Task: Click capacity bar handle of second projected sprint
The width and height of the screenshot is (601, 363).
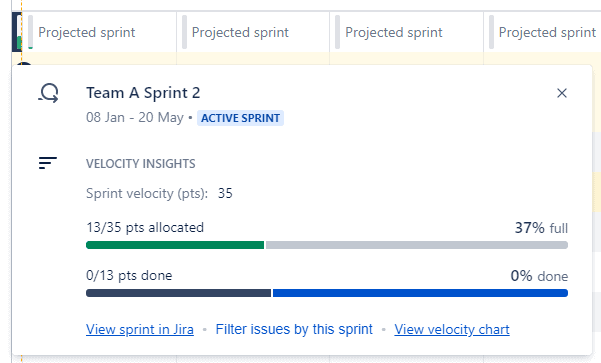Action: pyautogui.click(x=184, y=32)
